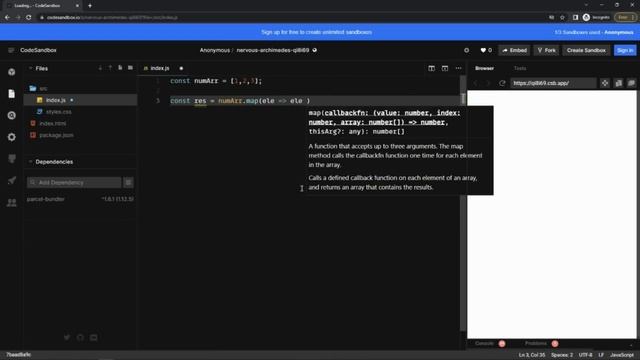Change indentation via Spaces: 2
Viewport: 640px width, 360px height.
click(562, 355)
